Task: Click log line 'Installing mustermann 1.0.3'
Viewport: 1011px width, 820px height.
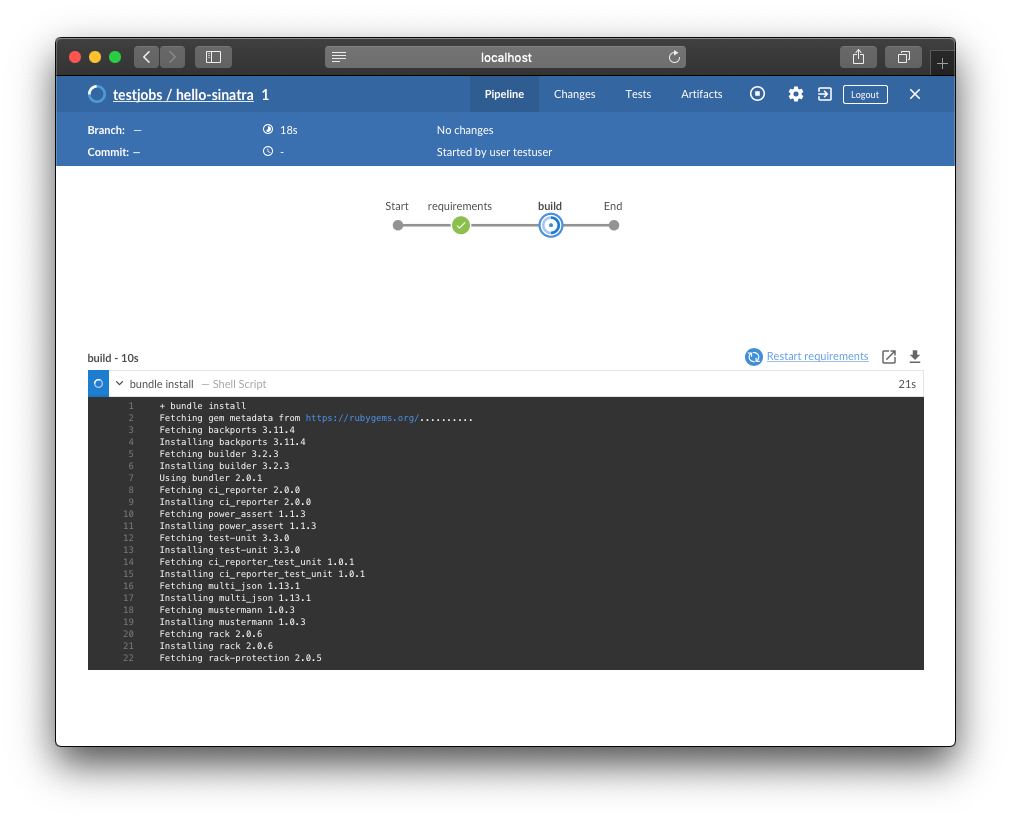Action: (x=232, y=621)
